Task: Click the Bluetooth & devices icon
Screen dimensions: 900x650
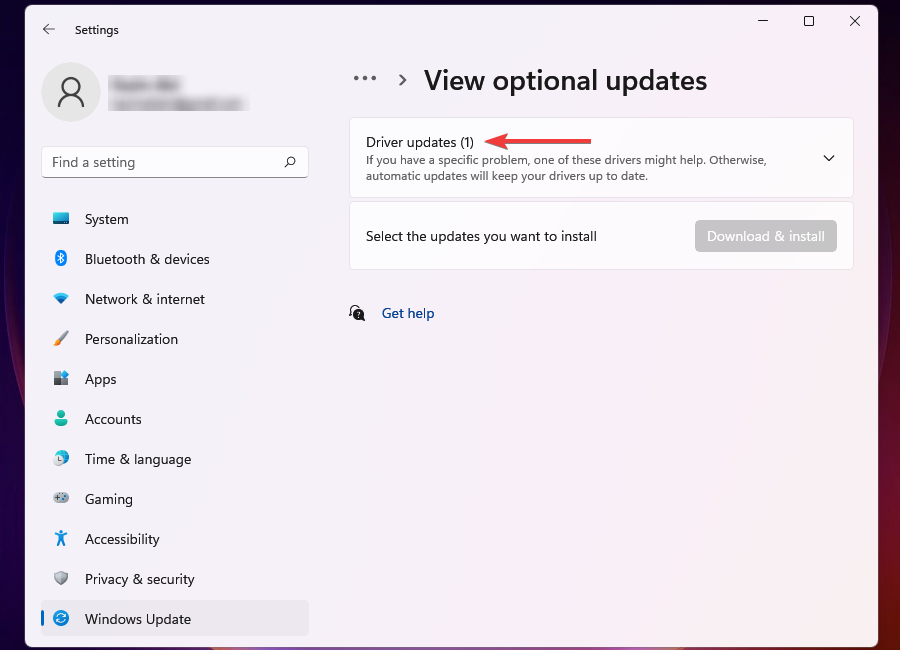Action: tap(61, 259)
